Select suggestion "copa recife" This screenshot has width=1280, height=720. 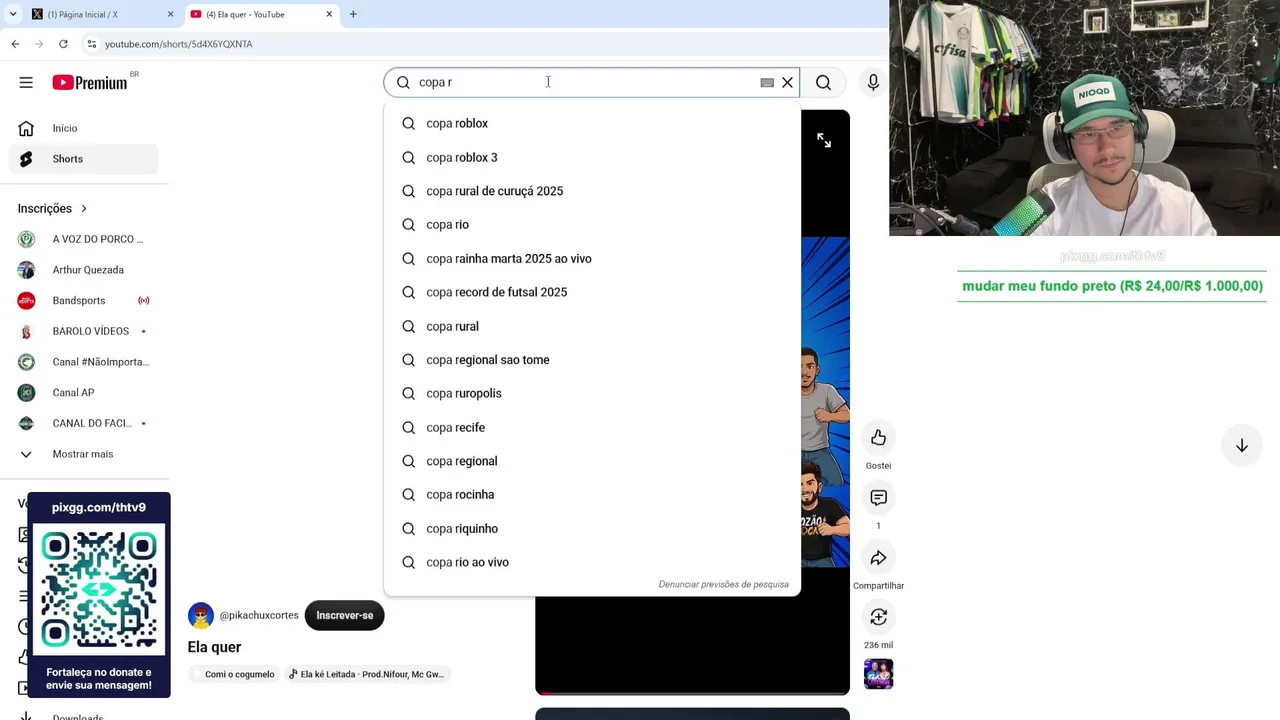click(x=592, y=427)
